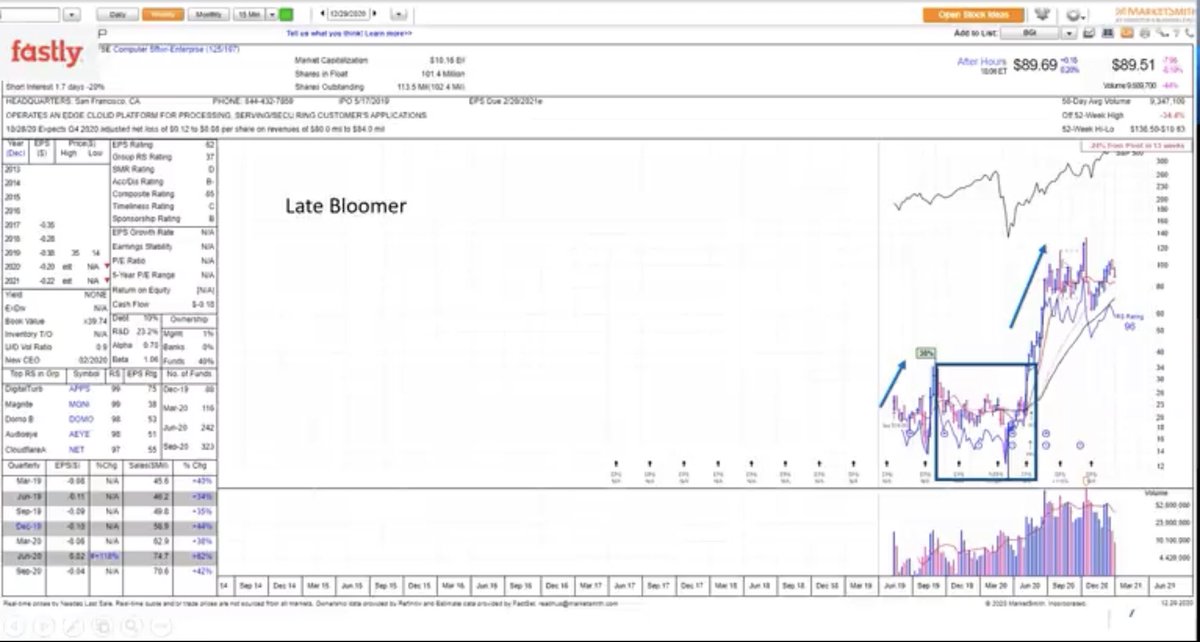The width and height of the screenshot is (1200, 642).
Task: Click the Year (Dec) column header
Action: click(x=15, y=150)
